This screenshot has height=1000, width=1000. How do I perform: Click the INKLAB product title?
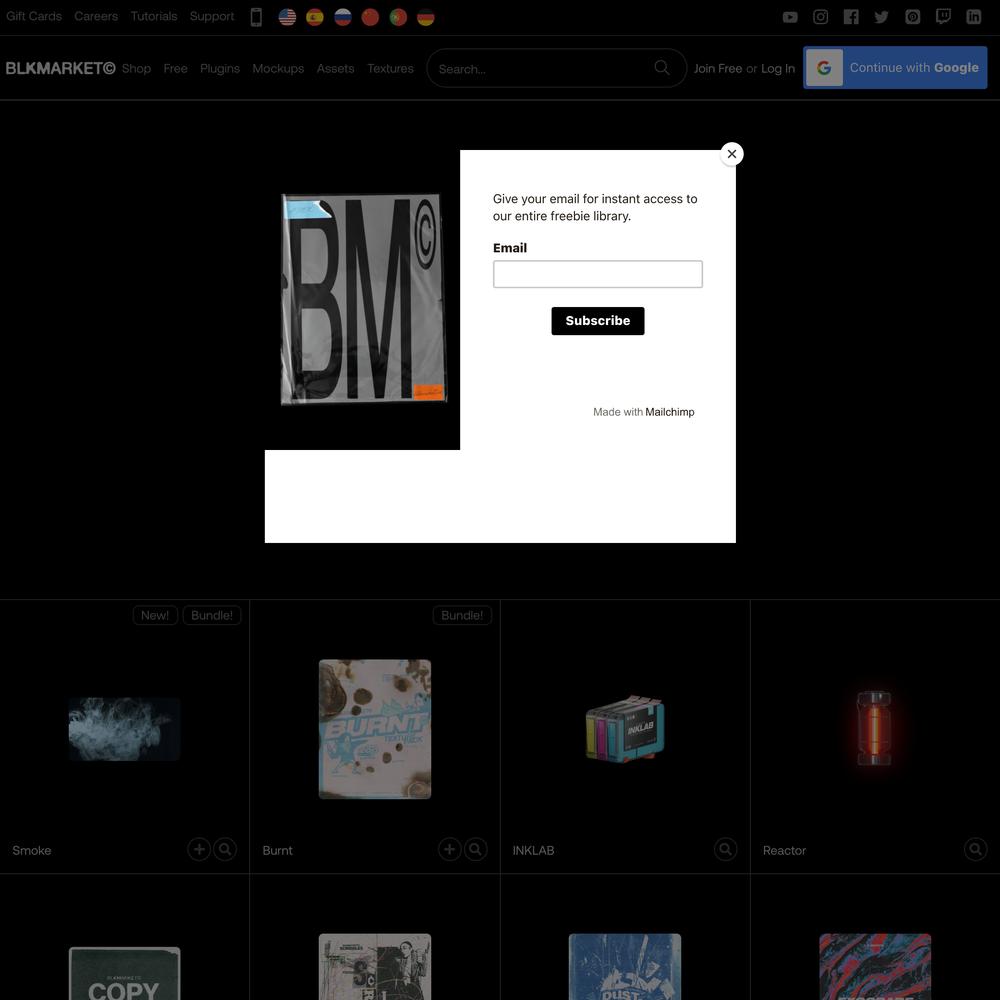533,850
